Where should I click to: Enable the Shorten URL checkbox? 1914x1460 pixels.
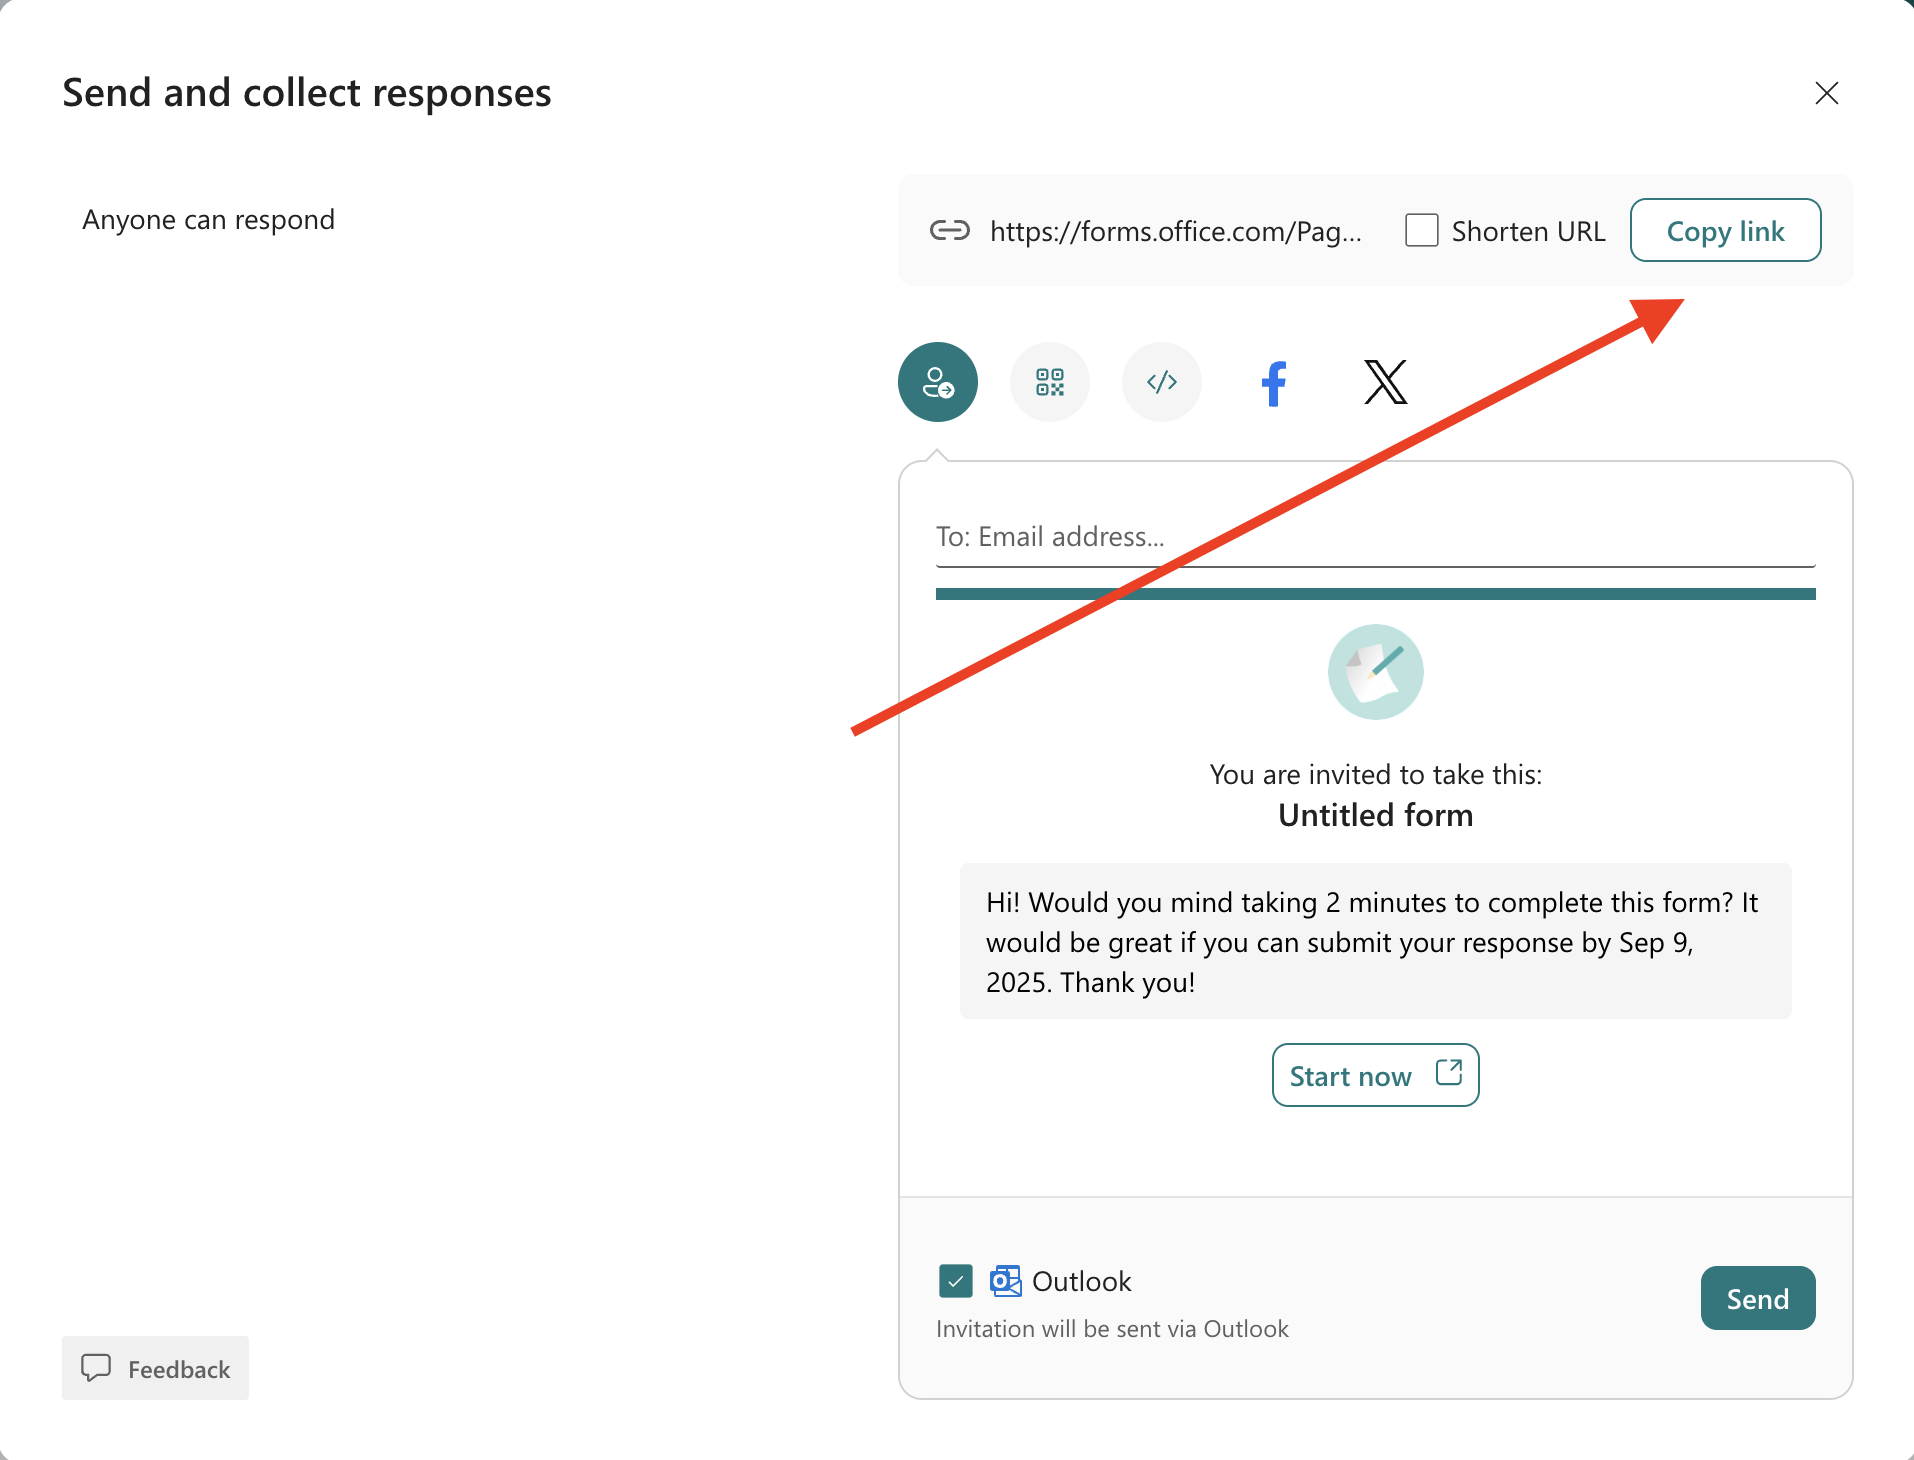point(1420,230)
